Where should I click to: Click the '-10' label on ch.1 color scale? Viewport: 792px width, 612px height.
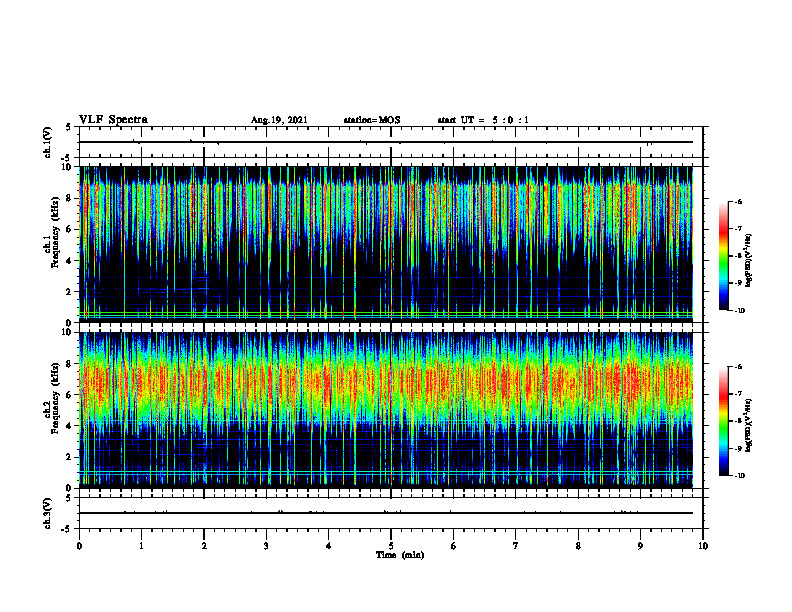(739, 311)
